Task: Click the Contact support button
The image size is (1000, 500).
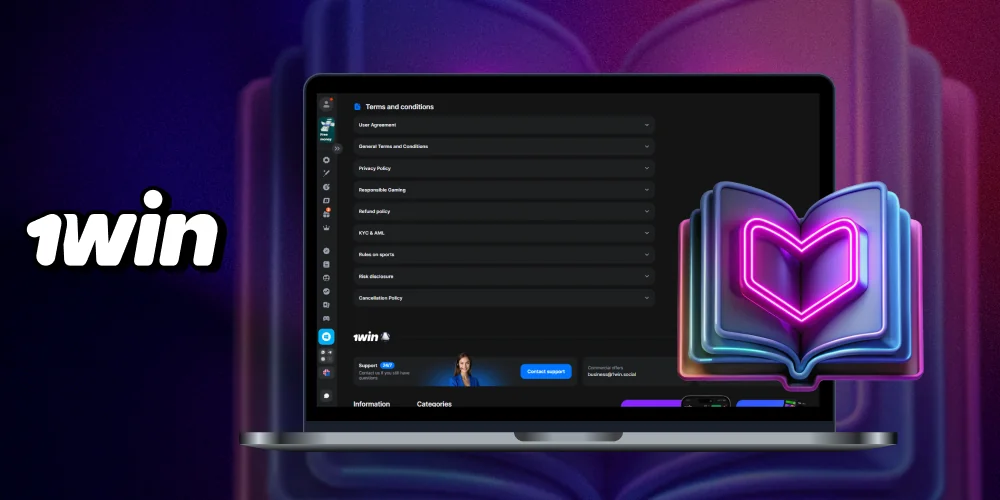Action: tap(546, 371)
